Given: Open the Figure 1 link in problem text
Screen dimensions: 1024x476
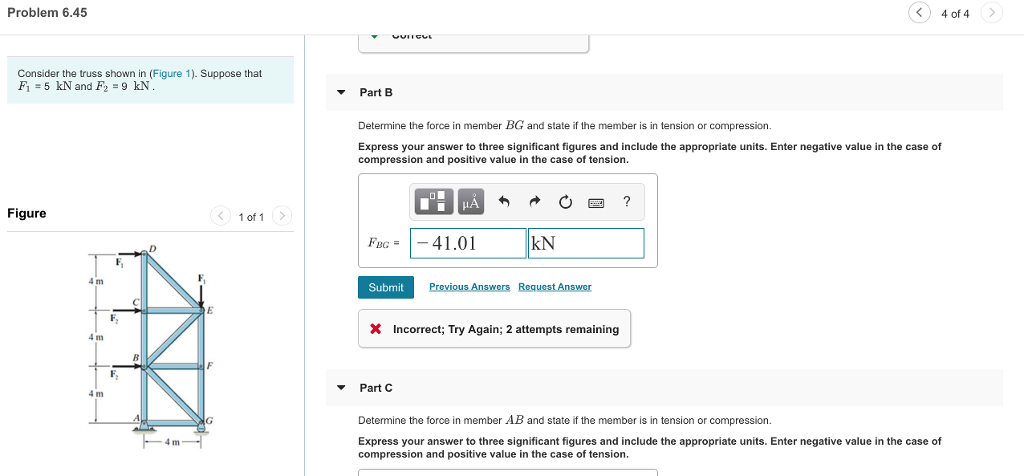Looking at the screenshot, I should coord(172,74).
